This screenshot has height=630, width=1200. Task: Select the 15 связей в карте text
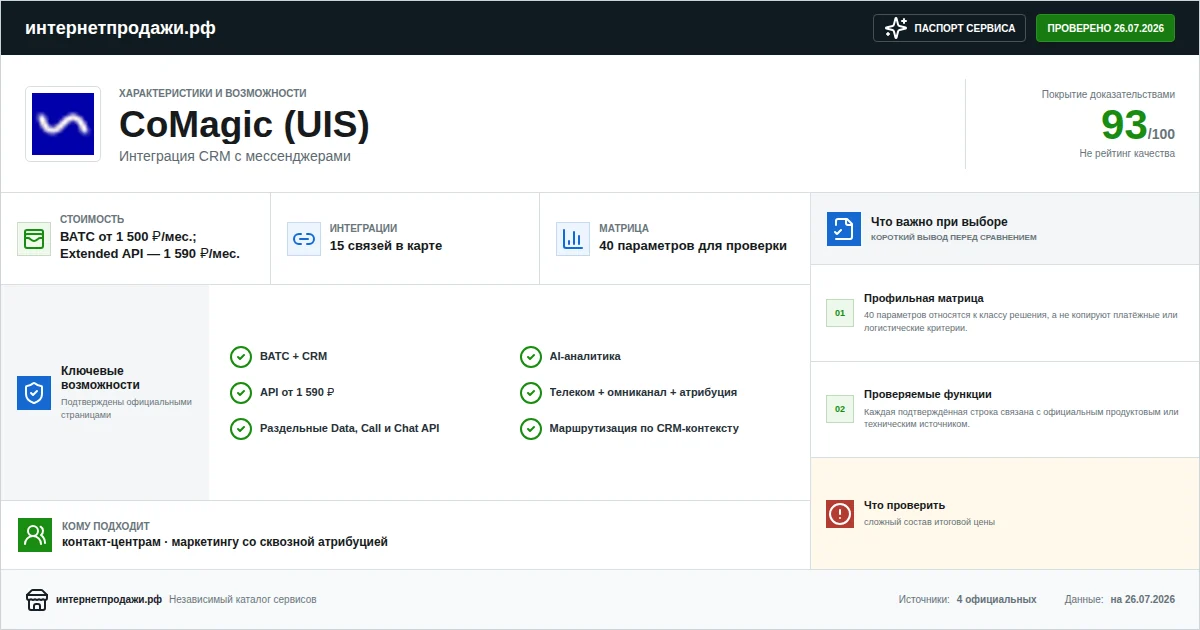(386, 246)
